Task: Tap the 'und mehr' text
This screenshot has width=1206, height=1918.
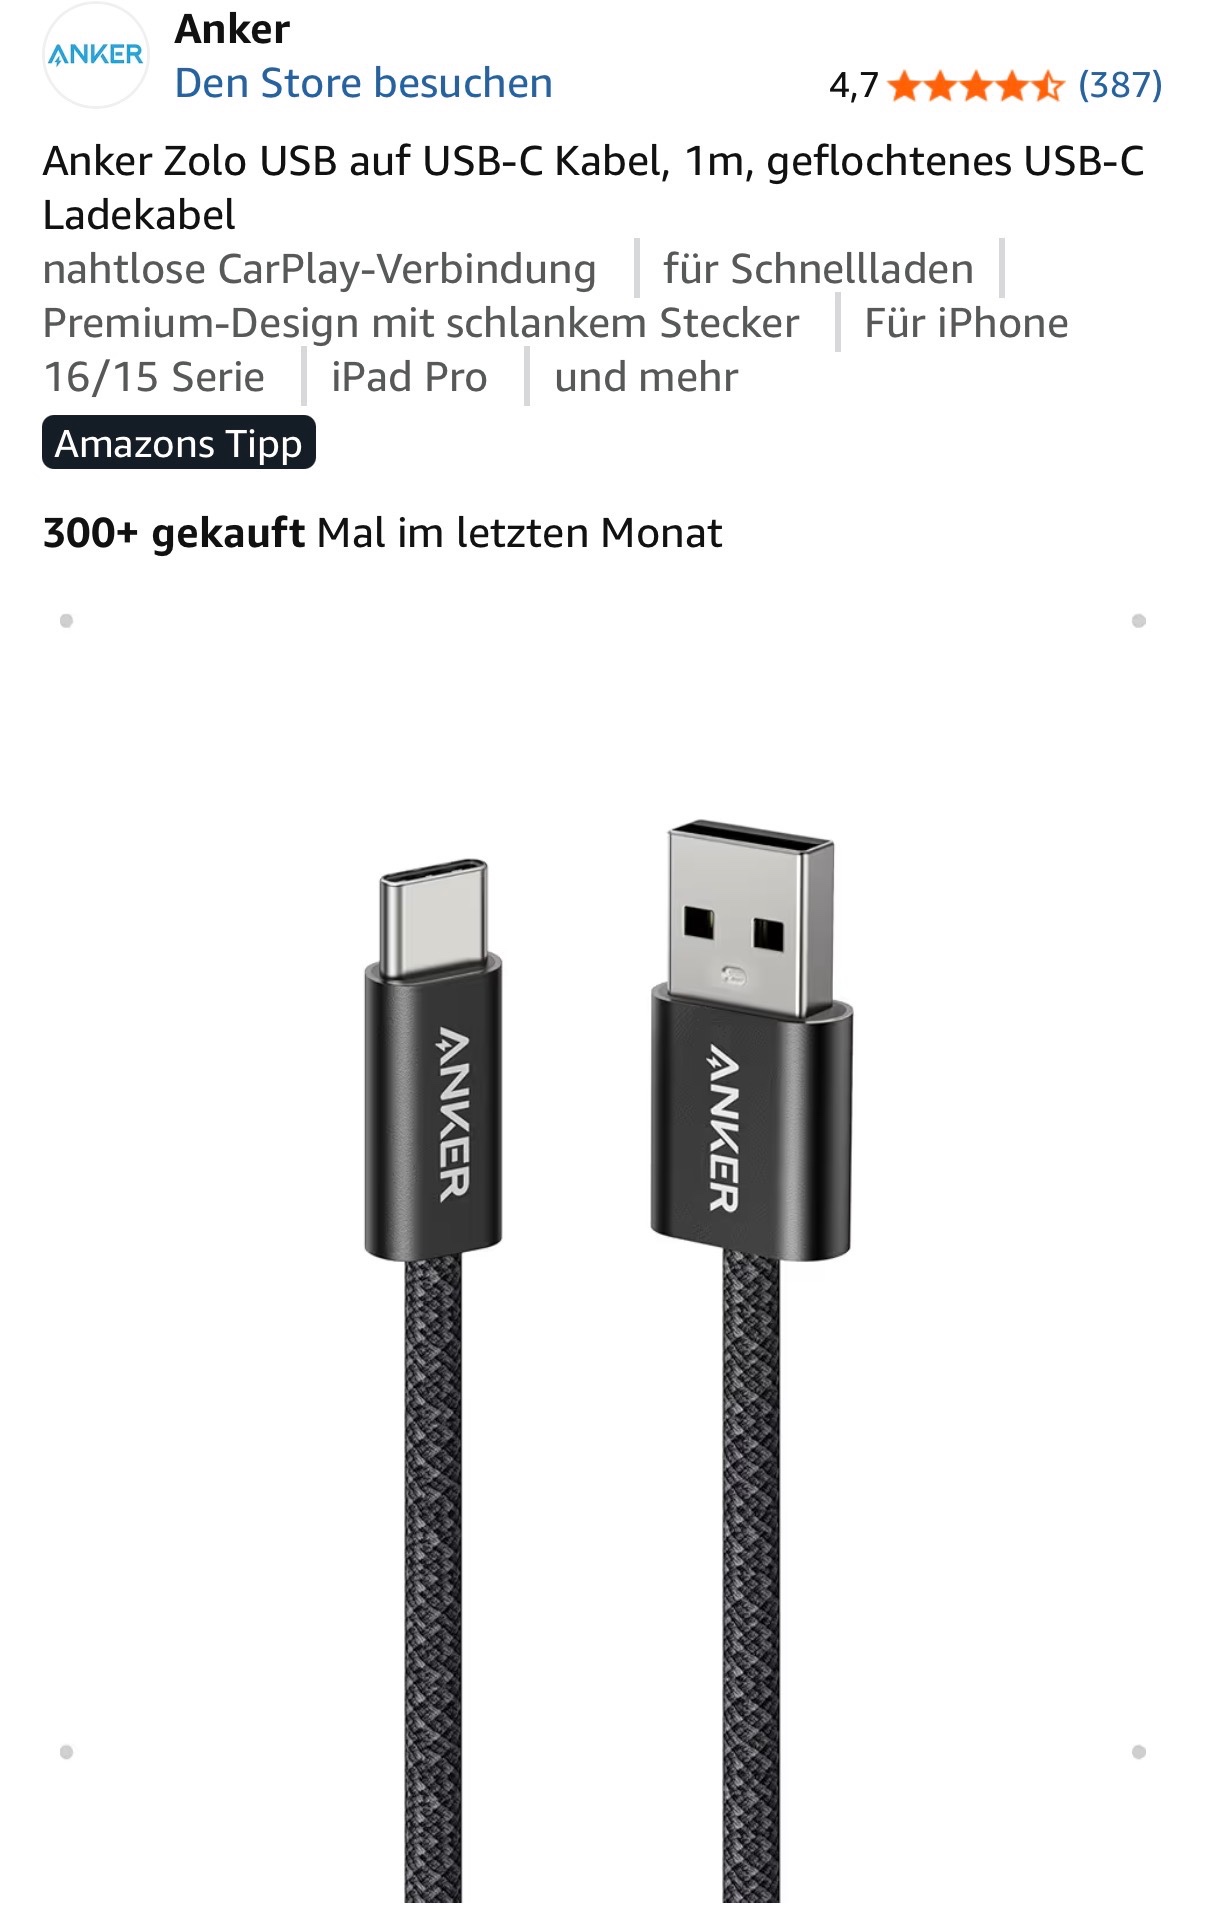Action: (x=646, y=377)
